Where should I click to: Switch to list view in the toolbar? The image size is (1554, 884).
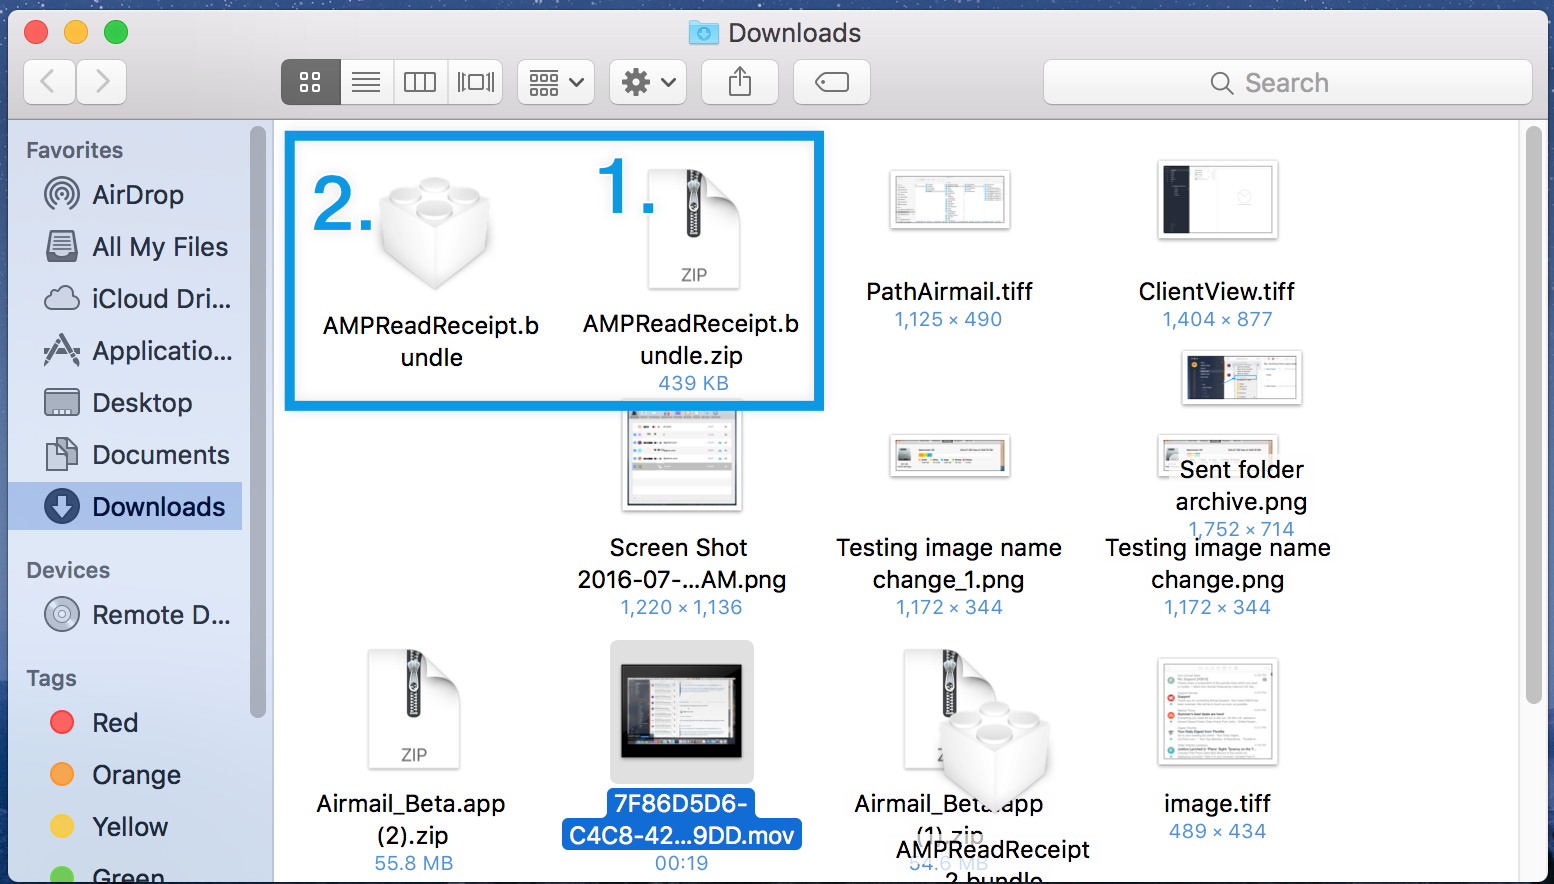tap(366, 82)
